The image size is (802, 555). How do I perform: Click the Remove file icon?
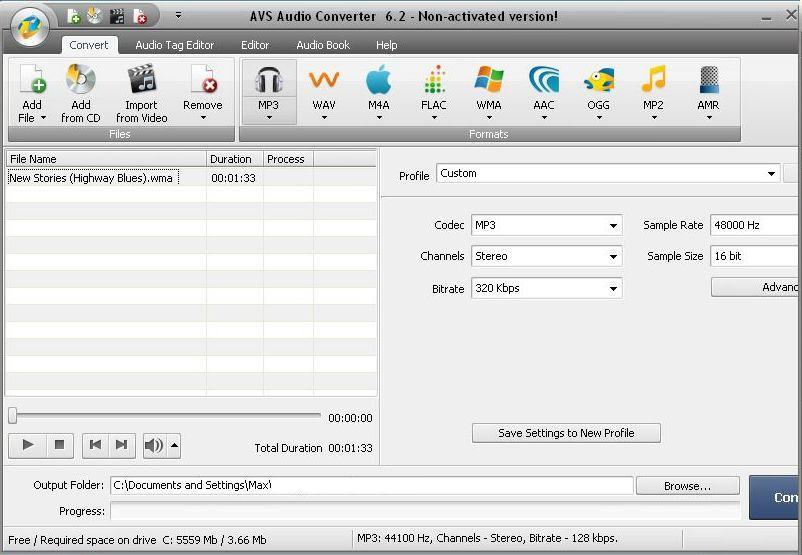point(203,80)
